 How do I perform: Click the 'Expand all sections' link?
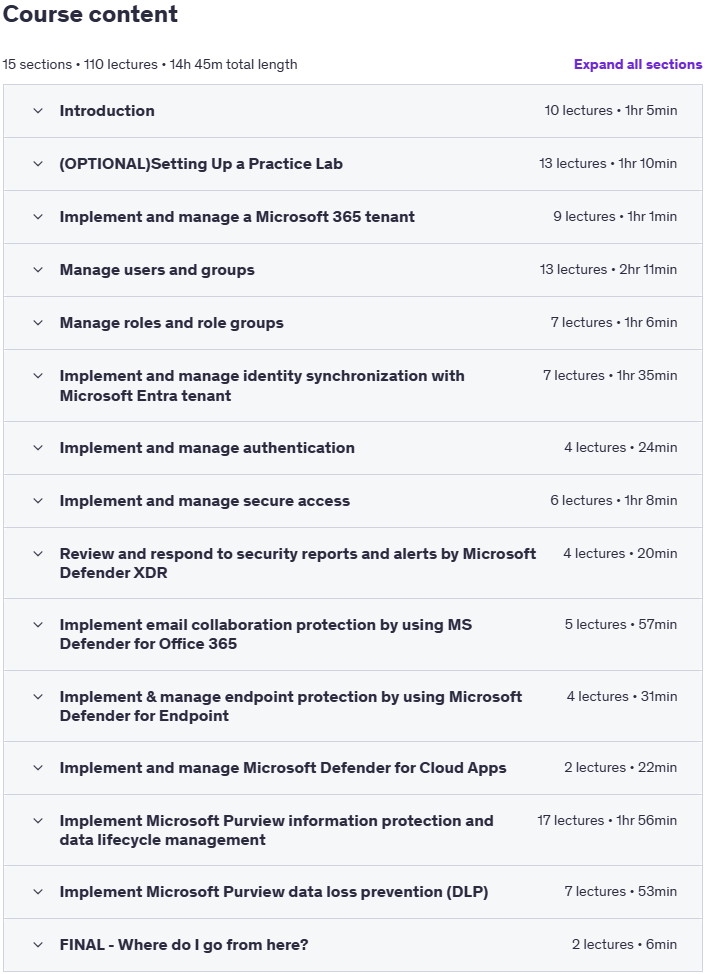point(637,65)
